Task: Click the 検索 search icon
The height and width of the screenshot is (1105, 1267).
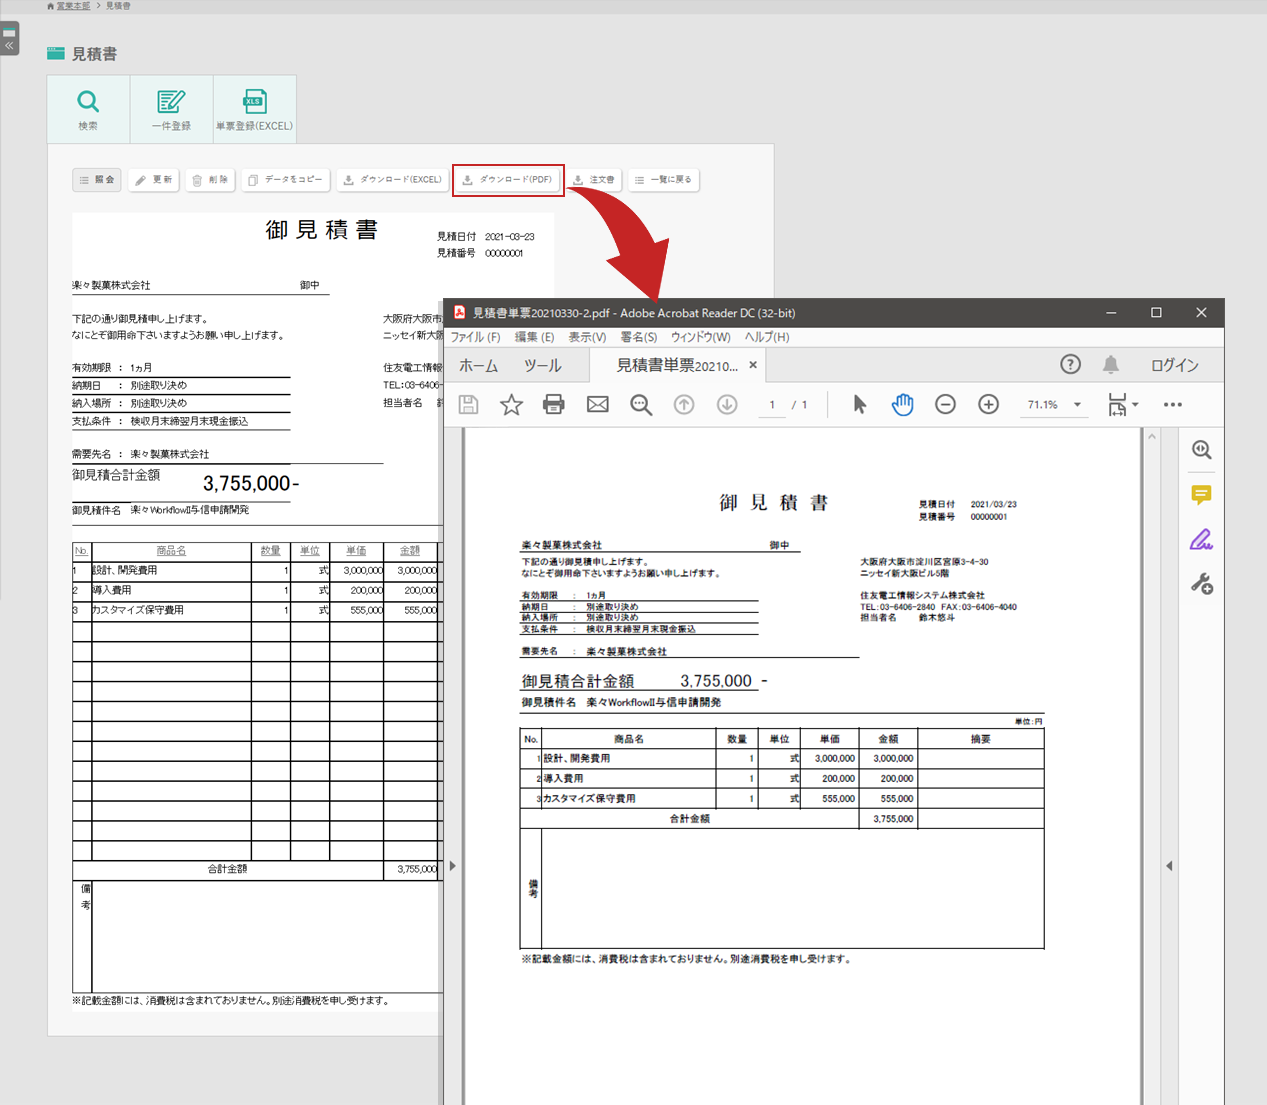Action: coord(88,109)
